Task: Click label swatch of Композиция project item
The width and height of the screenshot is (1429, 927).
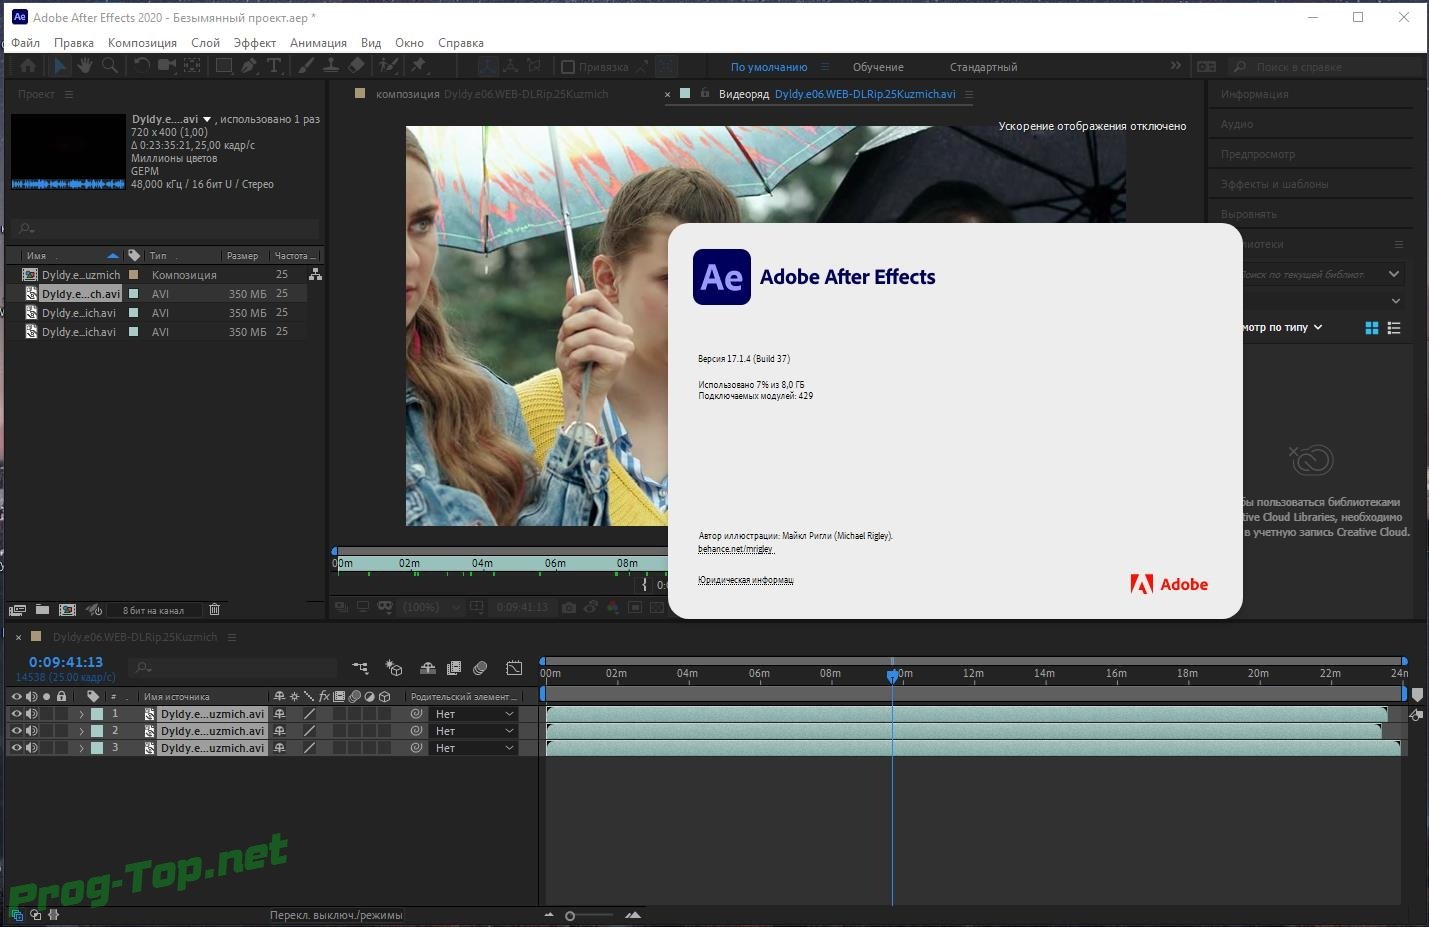Action: point(134,274)
